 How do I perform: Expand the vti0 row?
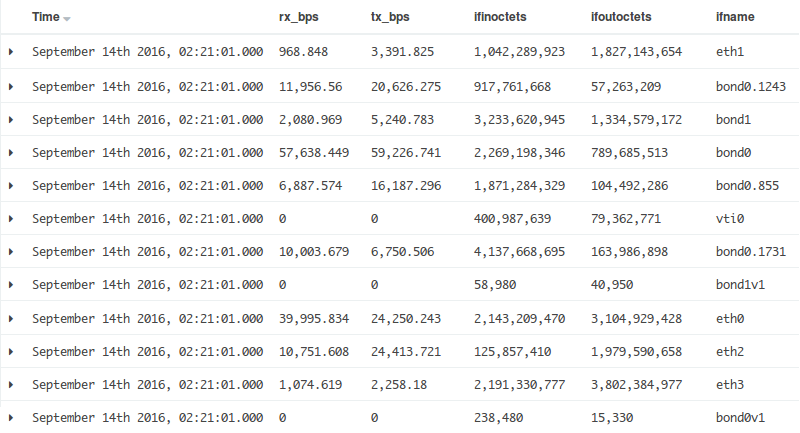pyautogui.click(x=11, y=219)
